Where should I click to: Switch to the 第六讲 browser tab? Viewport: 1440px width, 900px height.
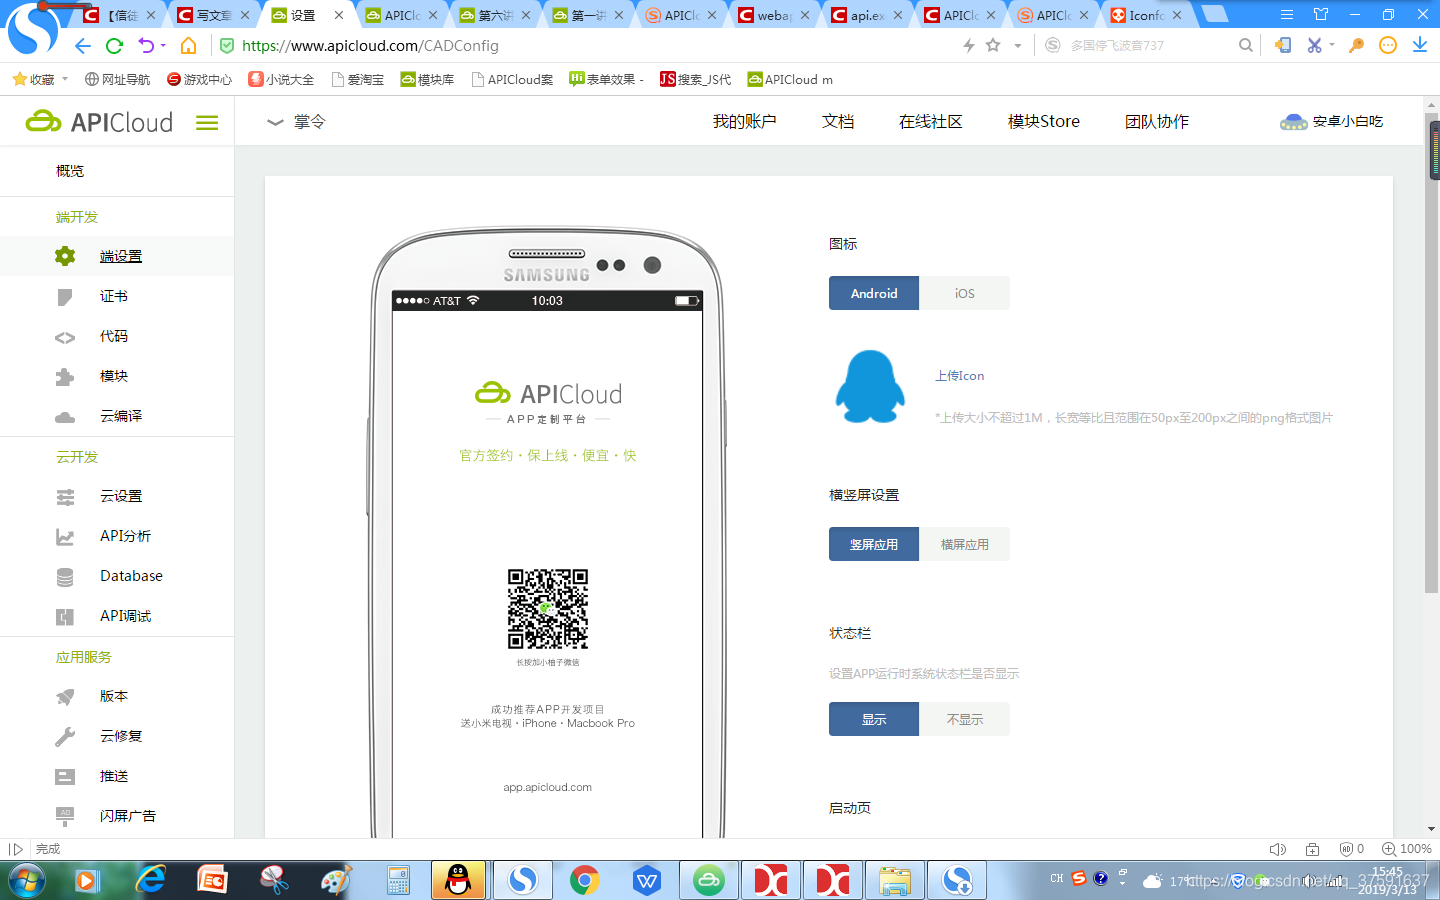pos(495,15)
